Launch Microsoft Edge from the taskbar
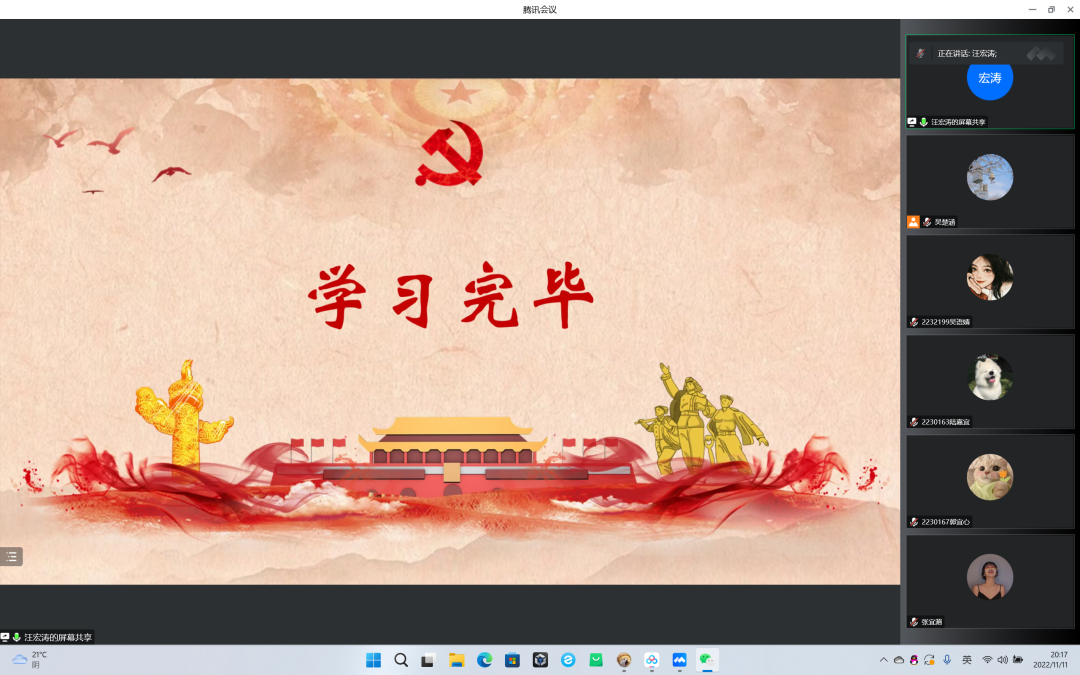The height and width of the screenshot is (675, 1080). (485, 660)
